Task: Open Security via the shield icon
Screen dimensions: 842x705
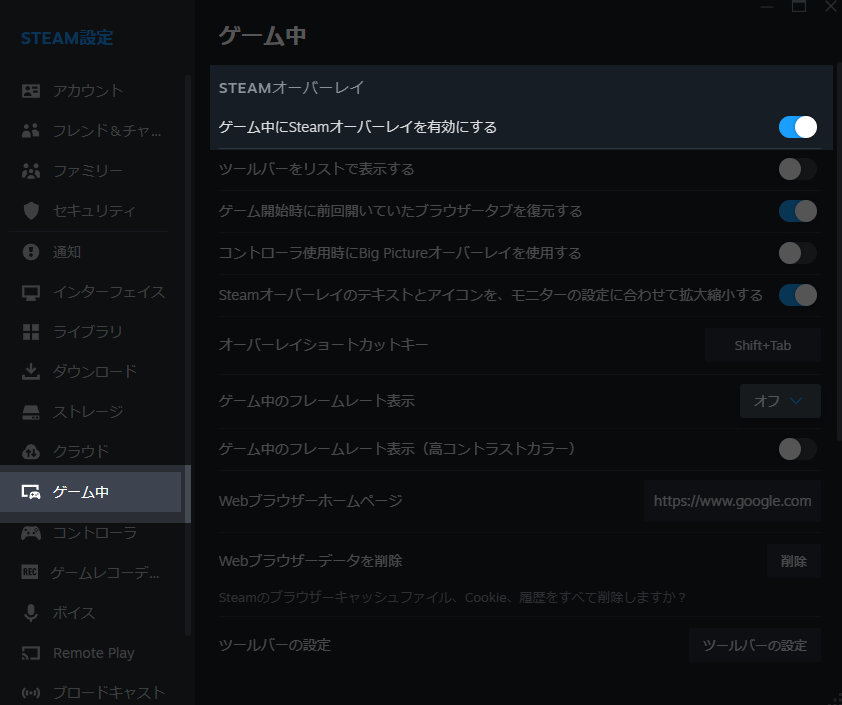Action: tap(31, 211)
